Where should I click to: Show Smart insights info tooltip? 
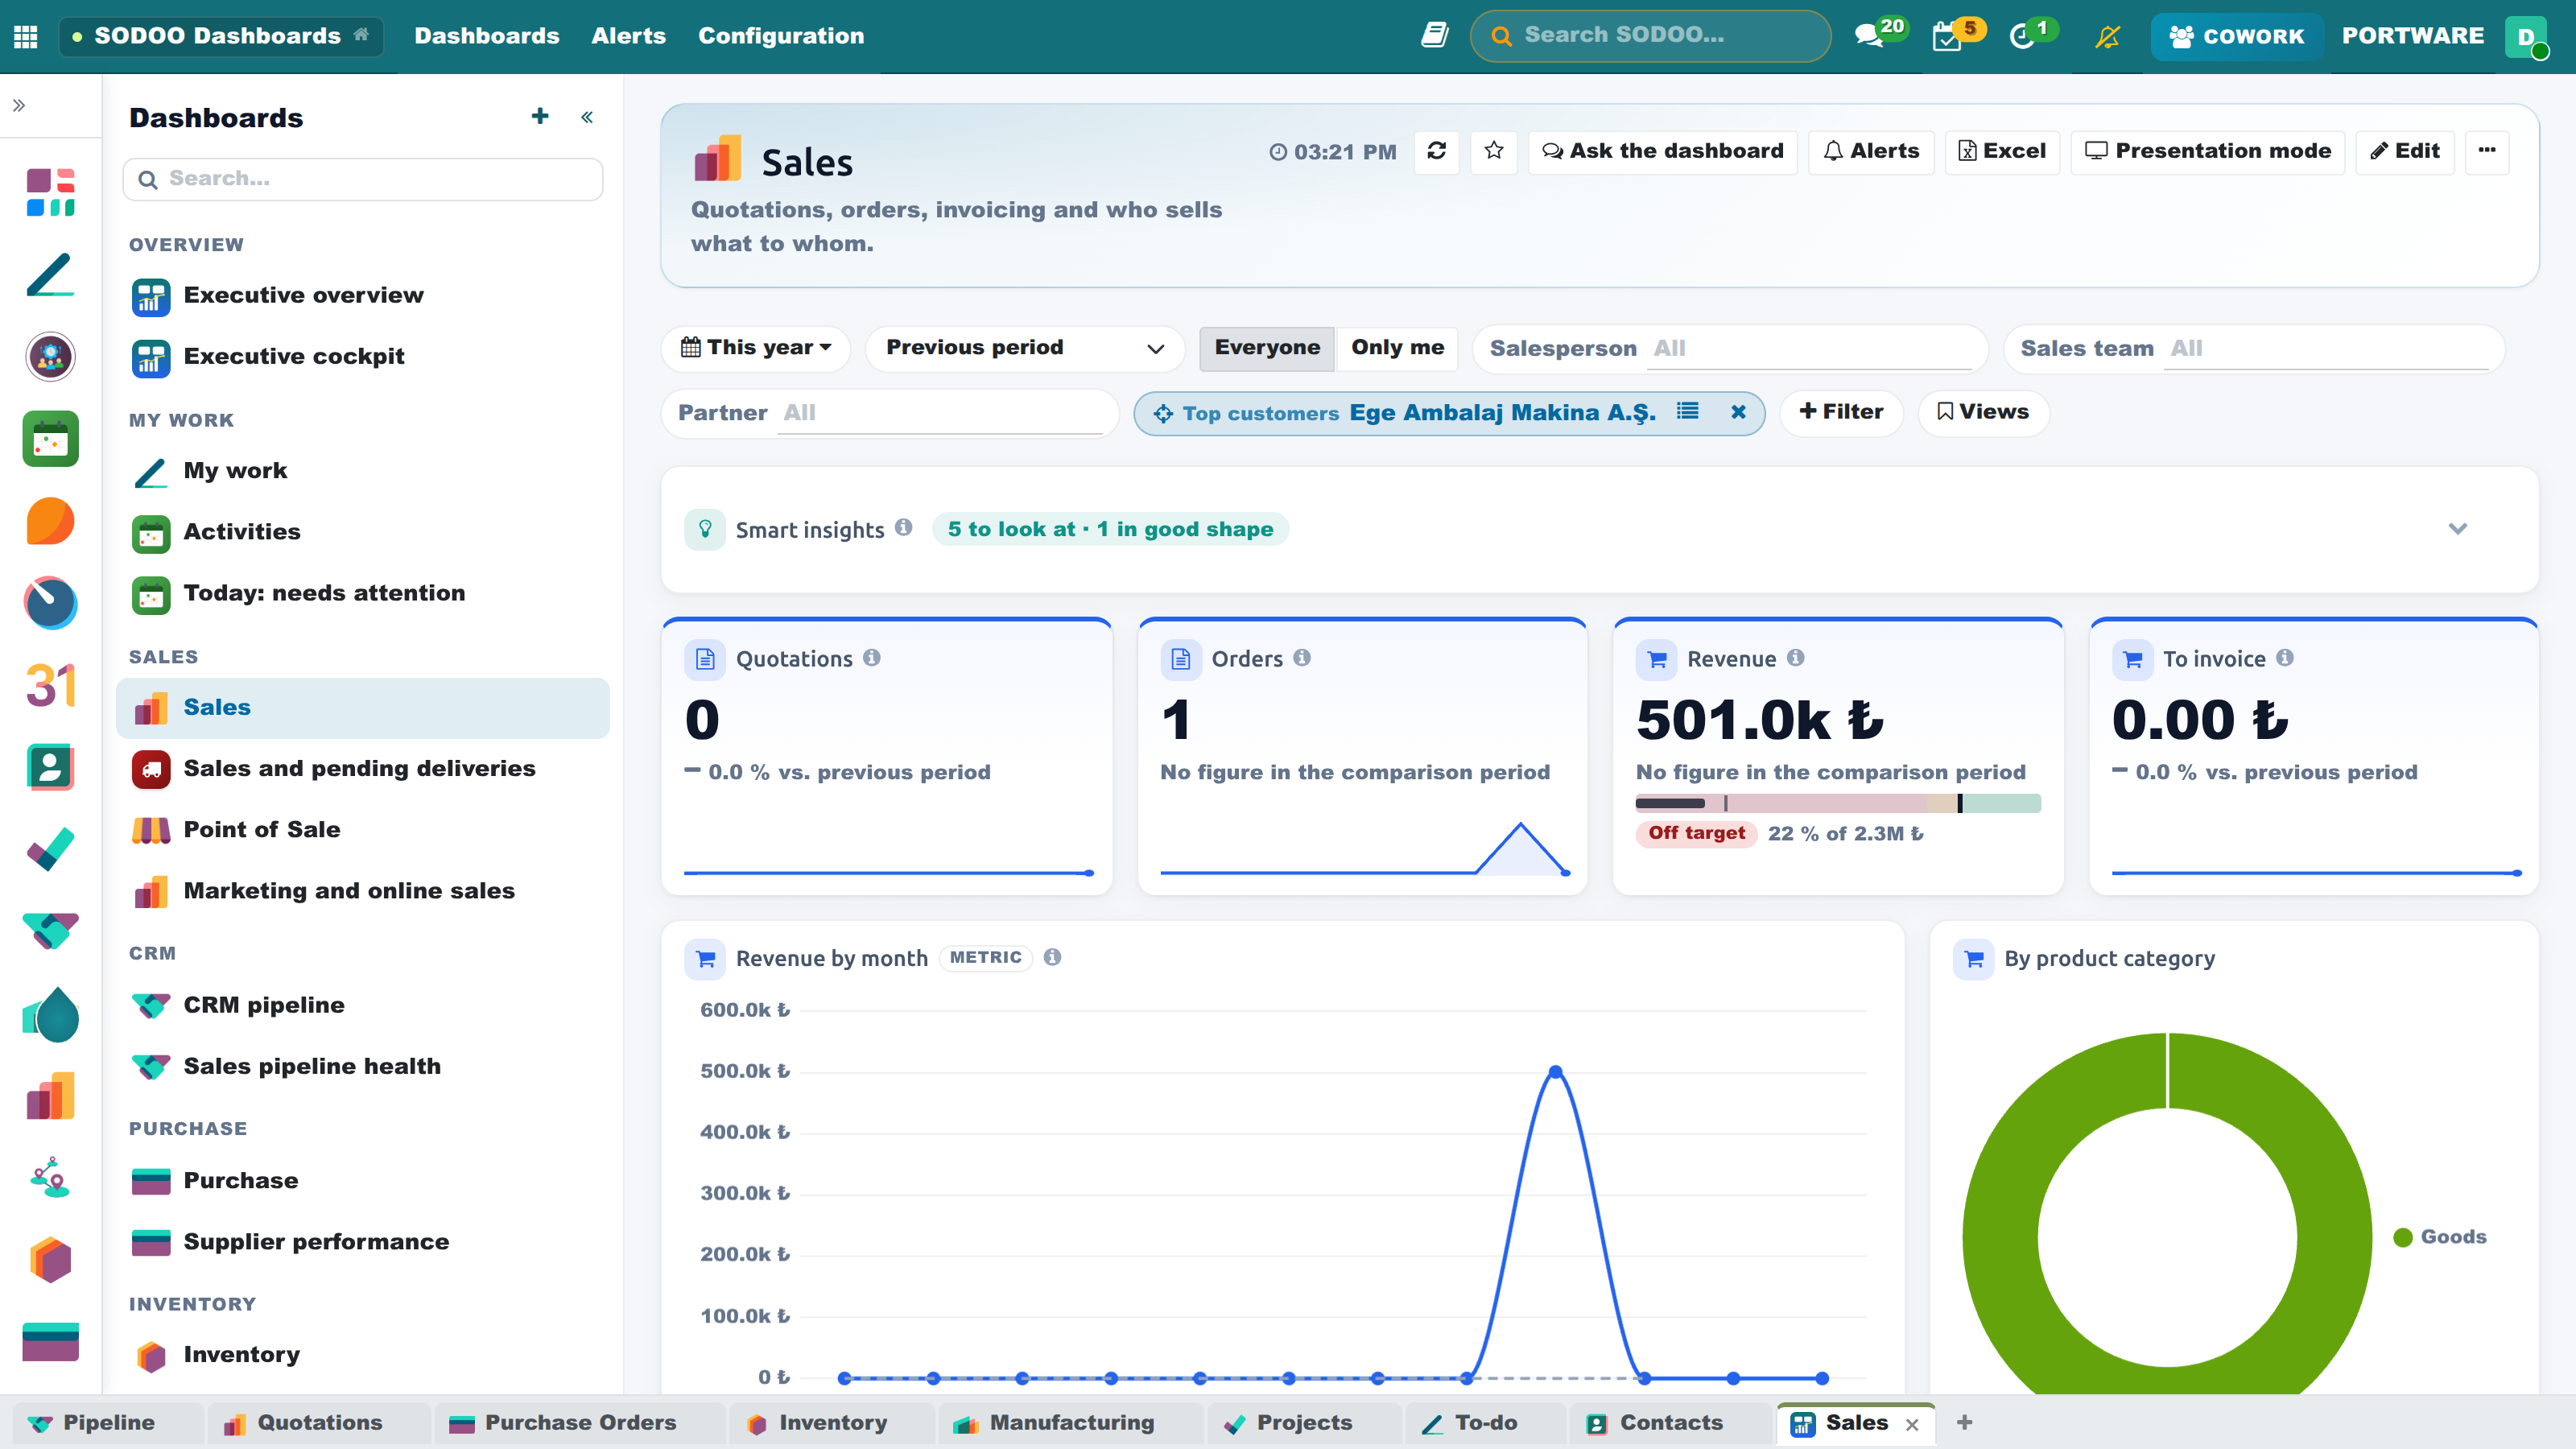click(x=904, y=527)
